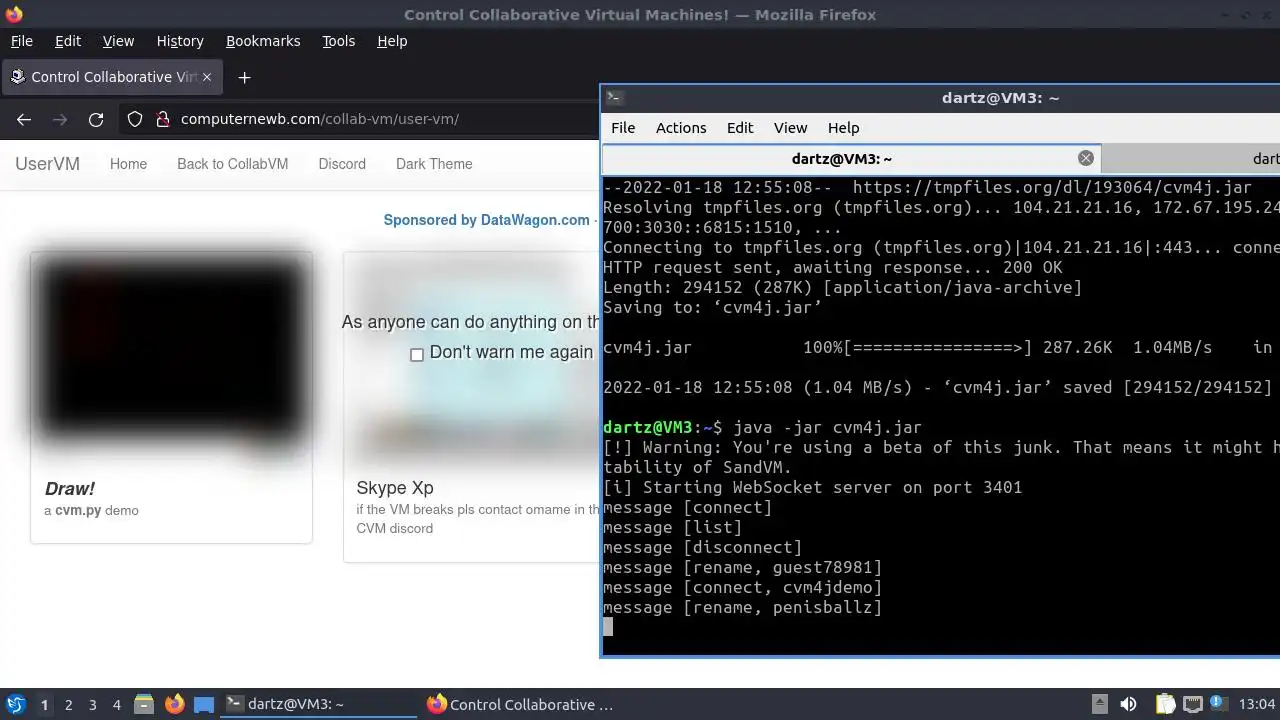
Task: Click the removable media eject tray icon
Action: pos(1099,704)
